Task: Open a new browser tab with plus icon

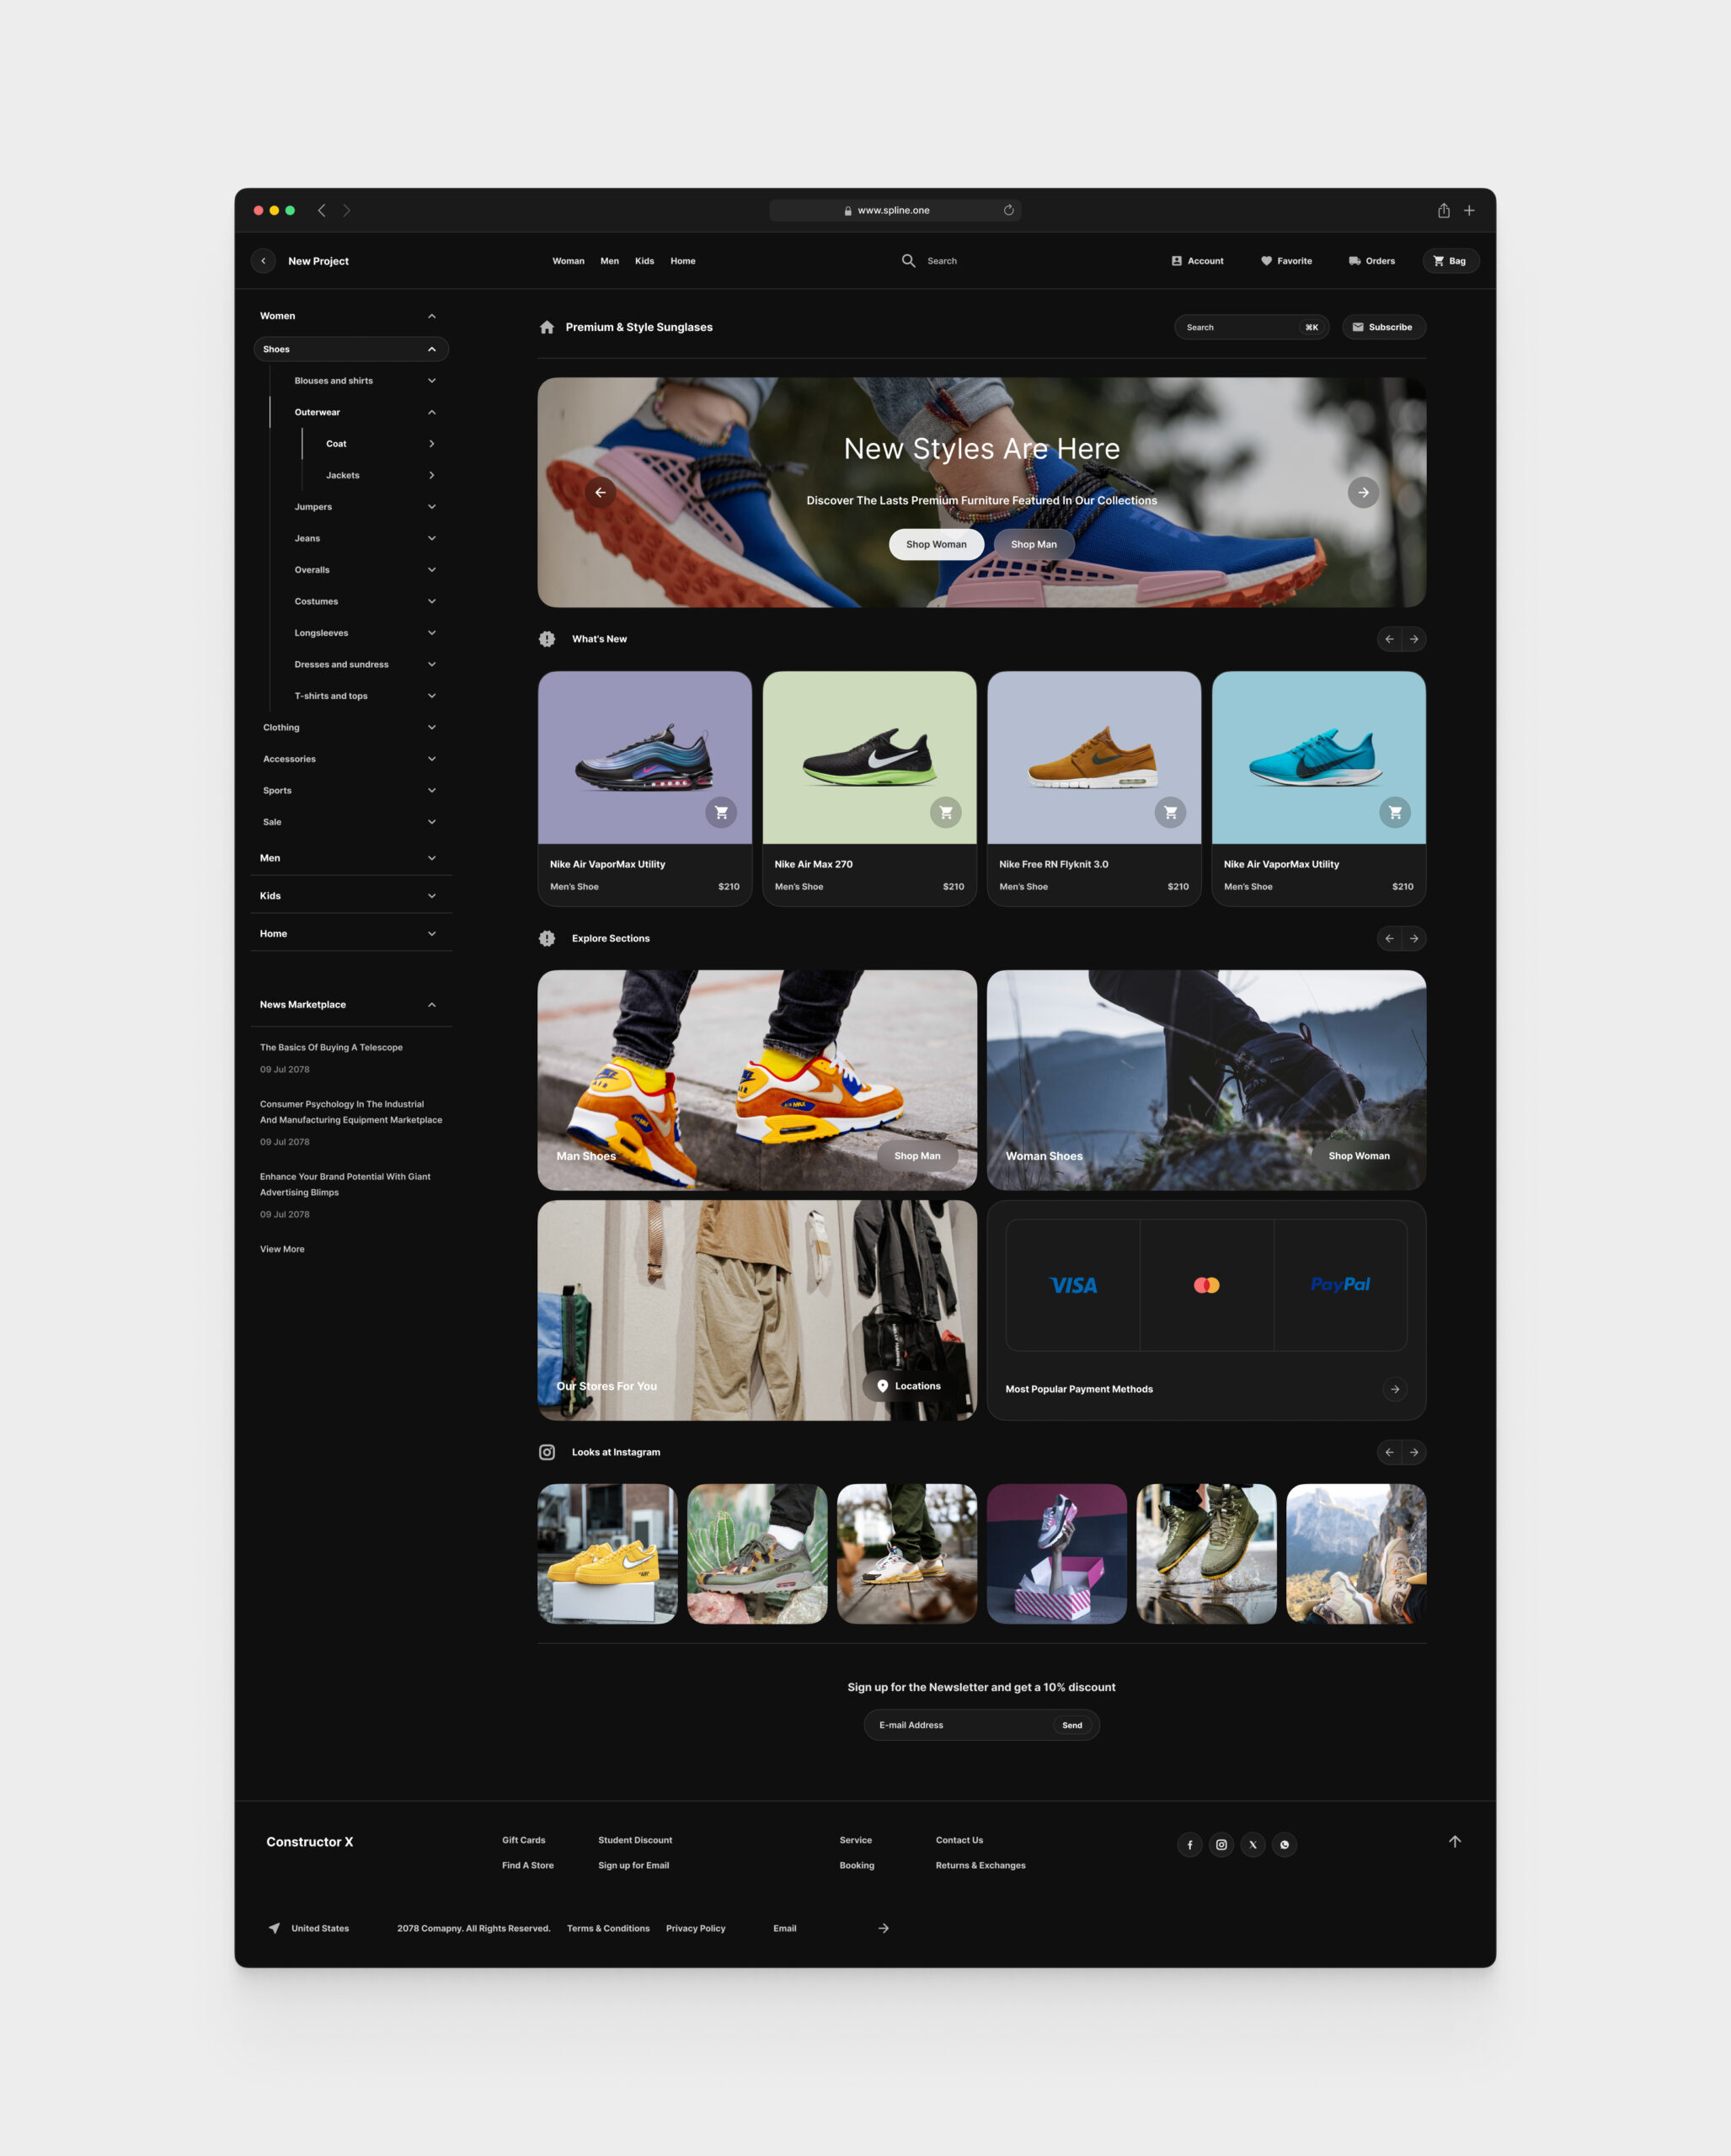Action: click(1469, 210)
